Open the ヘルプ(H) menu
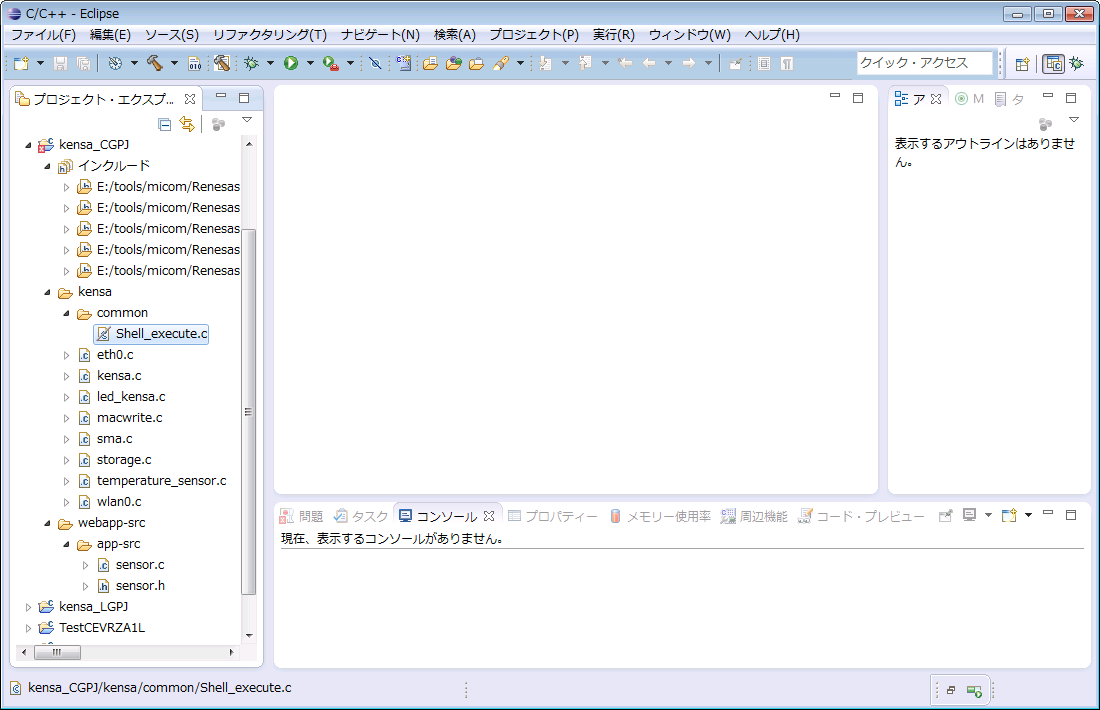This screenshot has height=710, width=1100. (772, 34)
